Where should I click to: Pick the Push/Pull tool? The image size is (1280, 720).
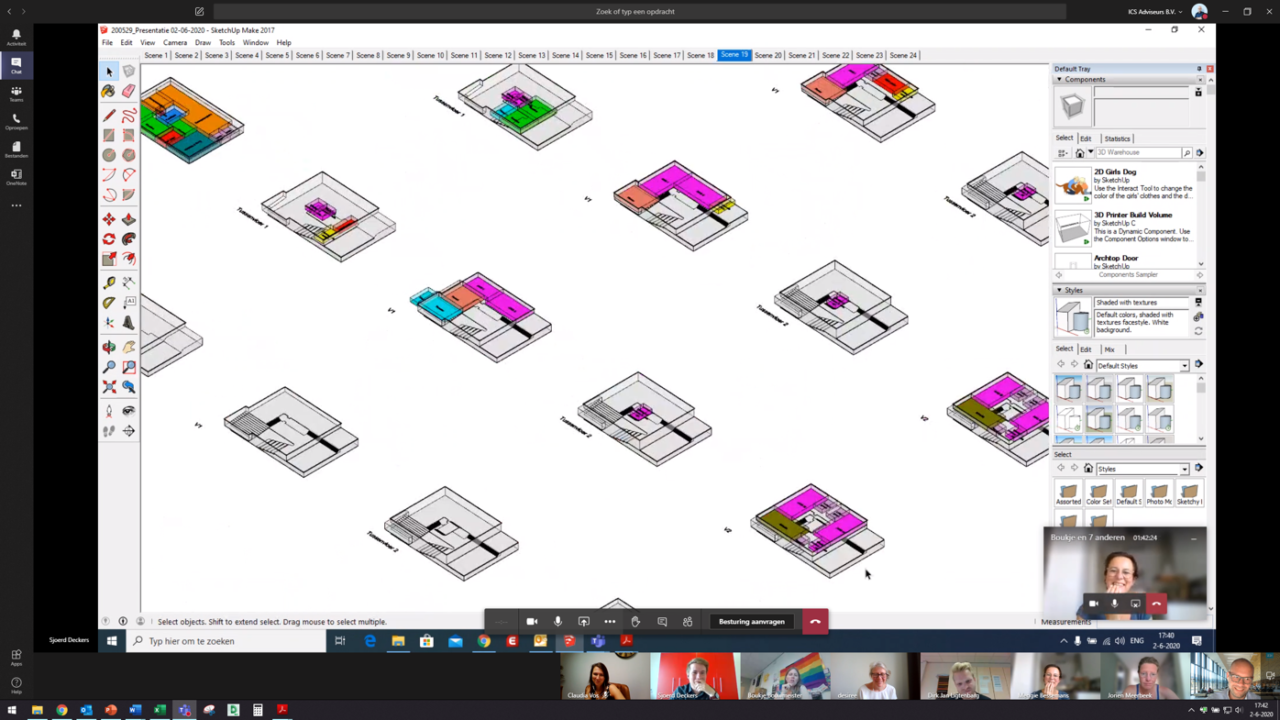128,219
